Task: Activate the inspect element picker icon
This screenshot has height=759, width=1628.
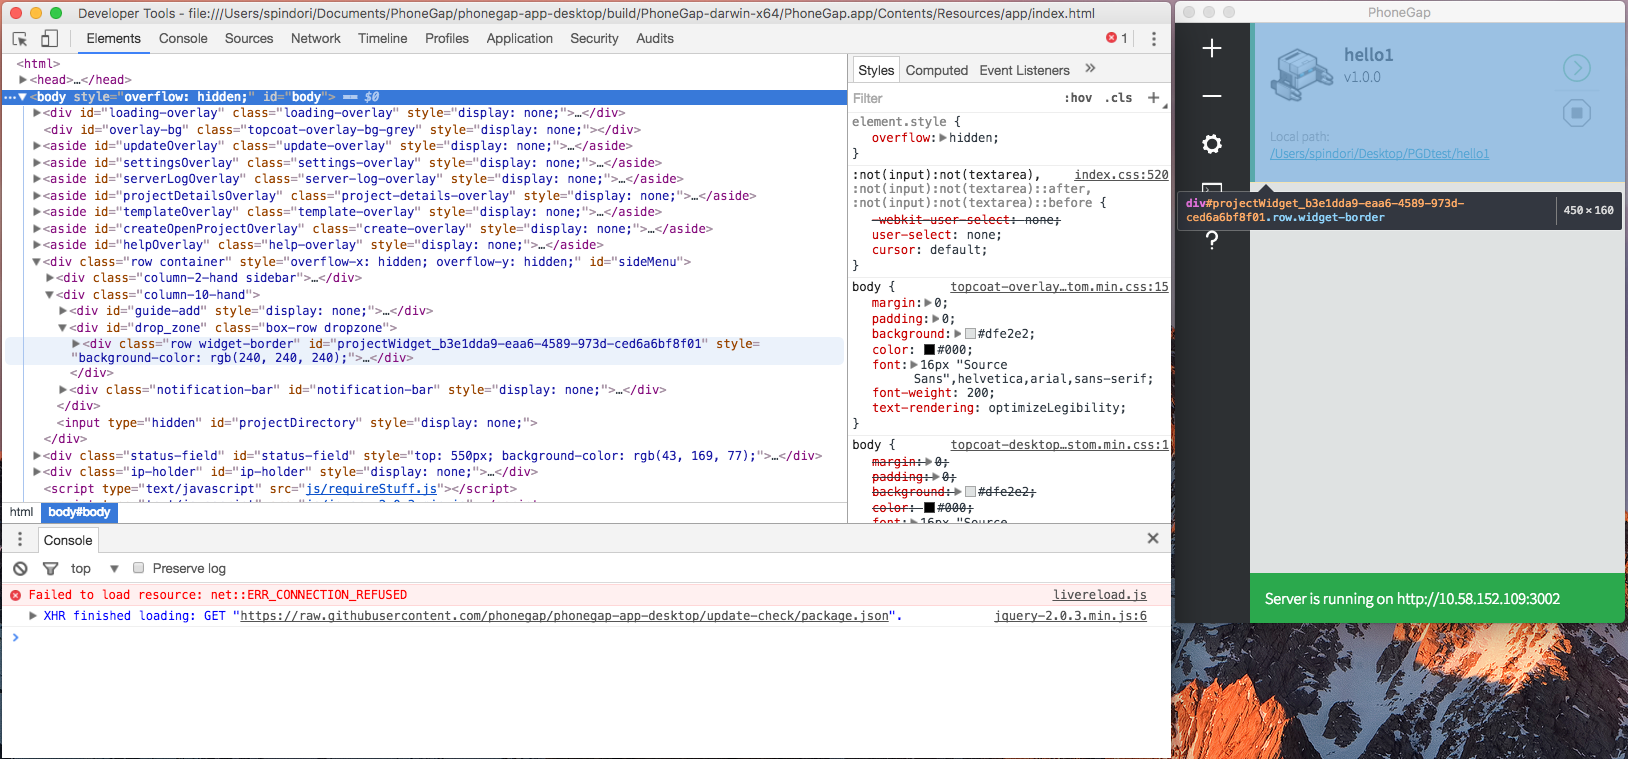Action: tap(20, 39)
